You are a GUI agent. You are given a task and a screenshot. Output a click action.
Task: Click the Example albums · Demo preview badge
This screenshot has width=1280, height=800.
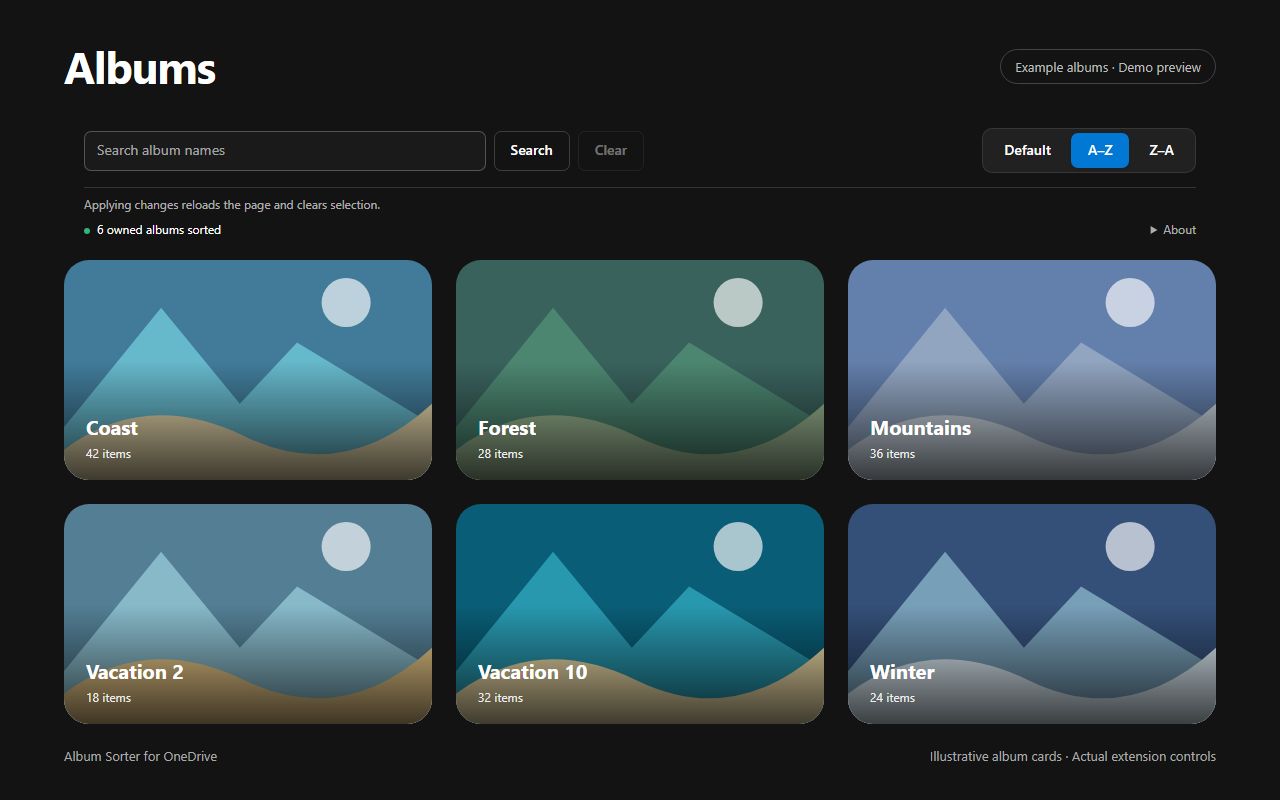[1108, 67]
